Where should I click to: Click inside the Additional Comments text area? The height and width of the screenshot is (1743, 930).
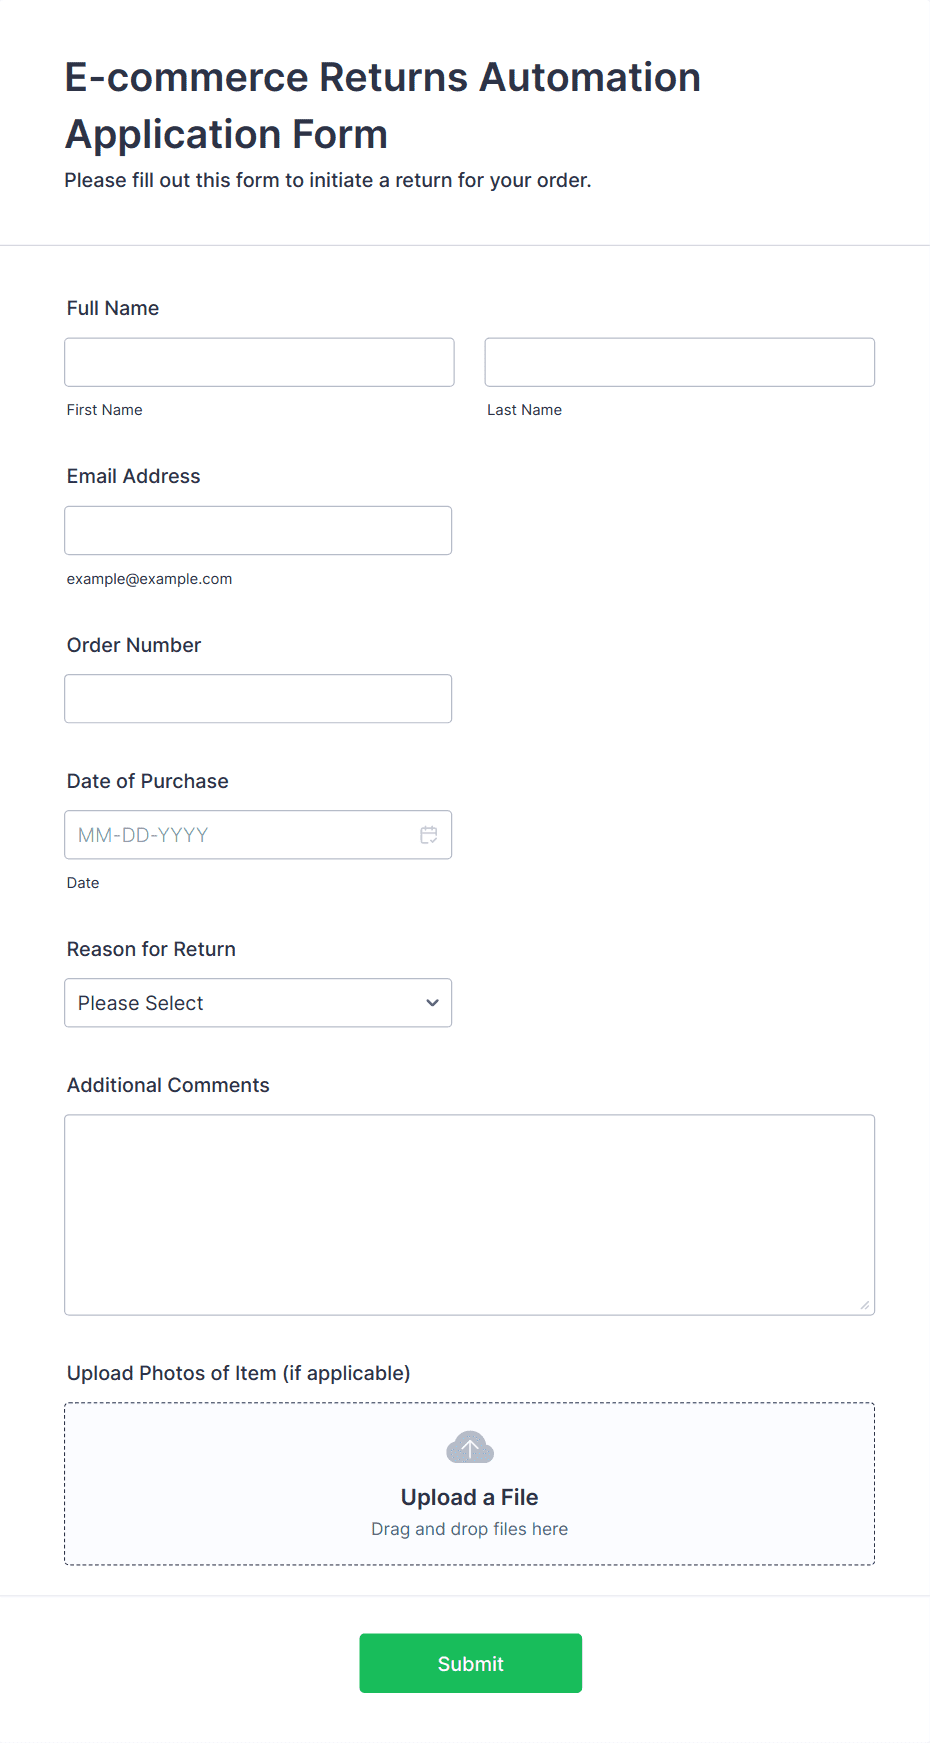469,1214
